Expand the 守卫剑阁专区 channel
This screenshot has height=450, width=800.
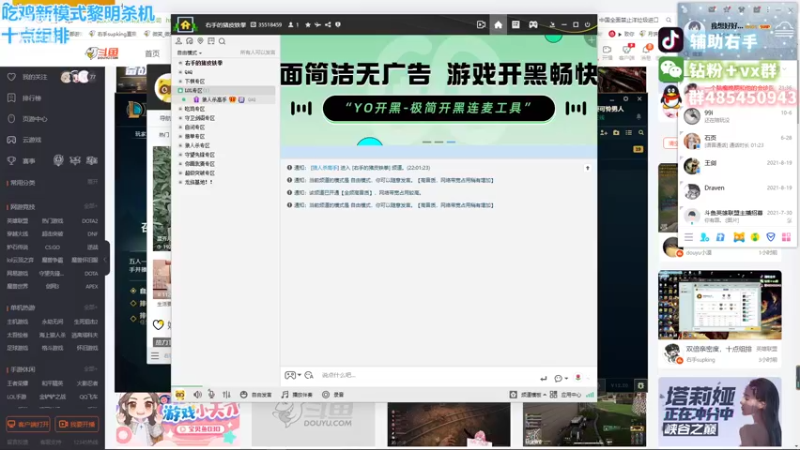point(180,118)
